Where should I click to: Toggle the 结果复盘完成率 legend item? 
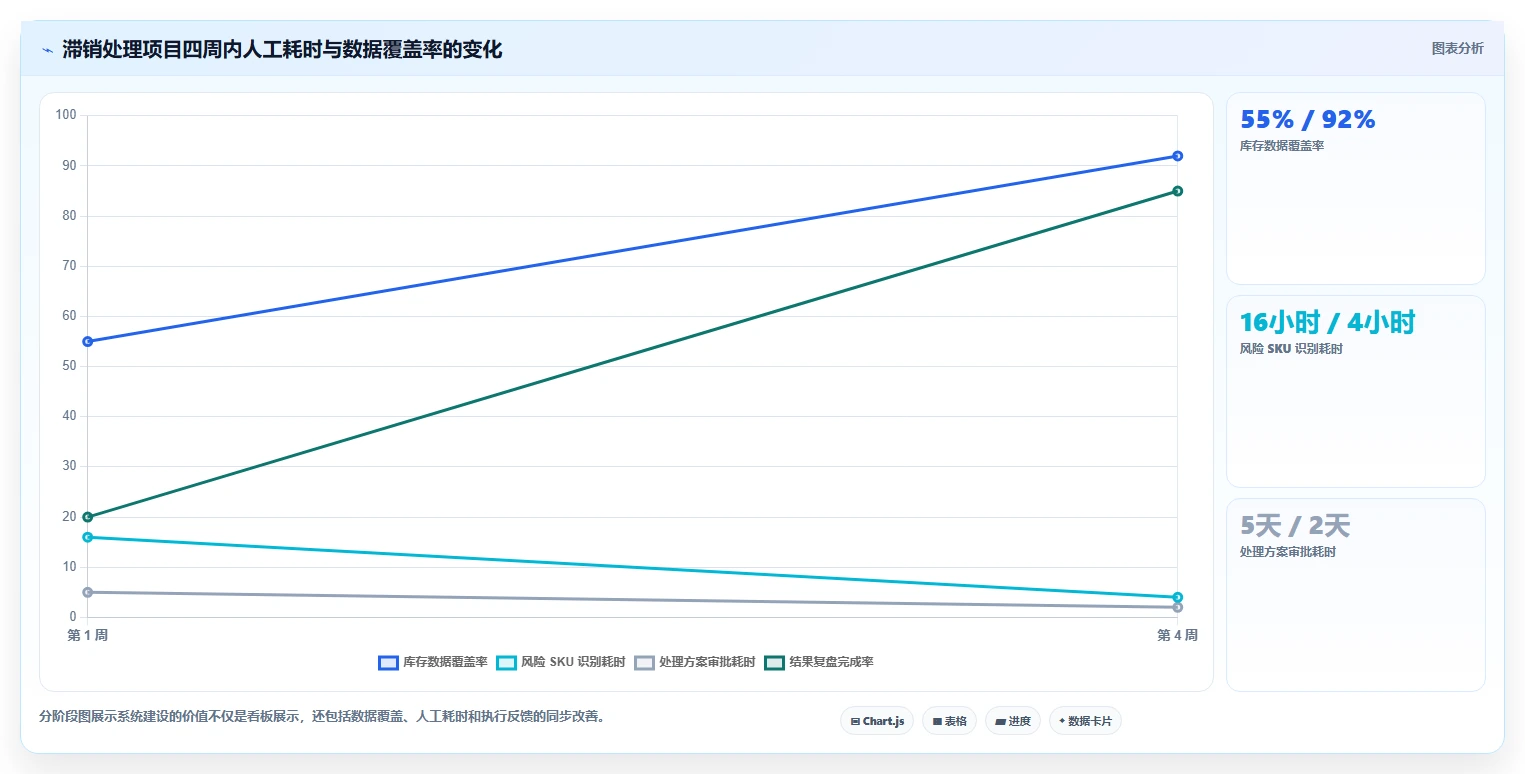point(819,662)
